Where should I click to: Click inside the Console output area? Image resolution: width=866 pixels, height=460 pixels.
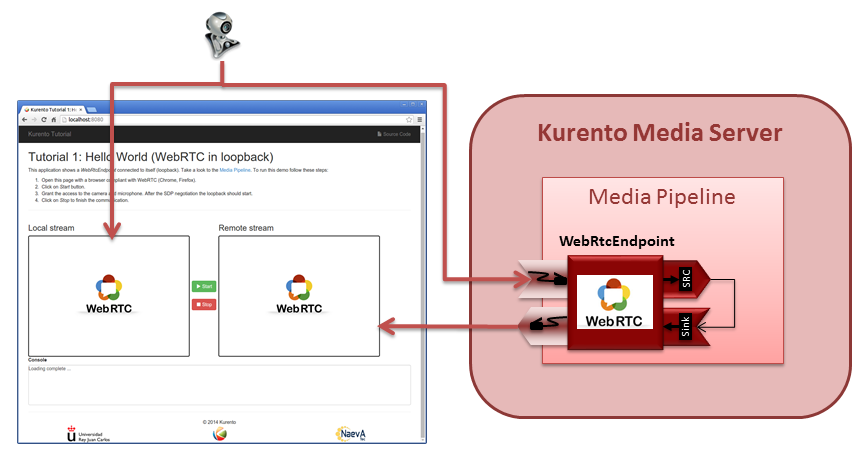219,385
